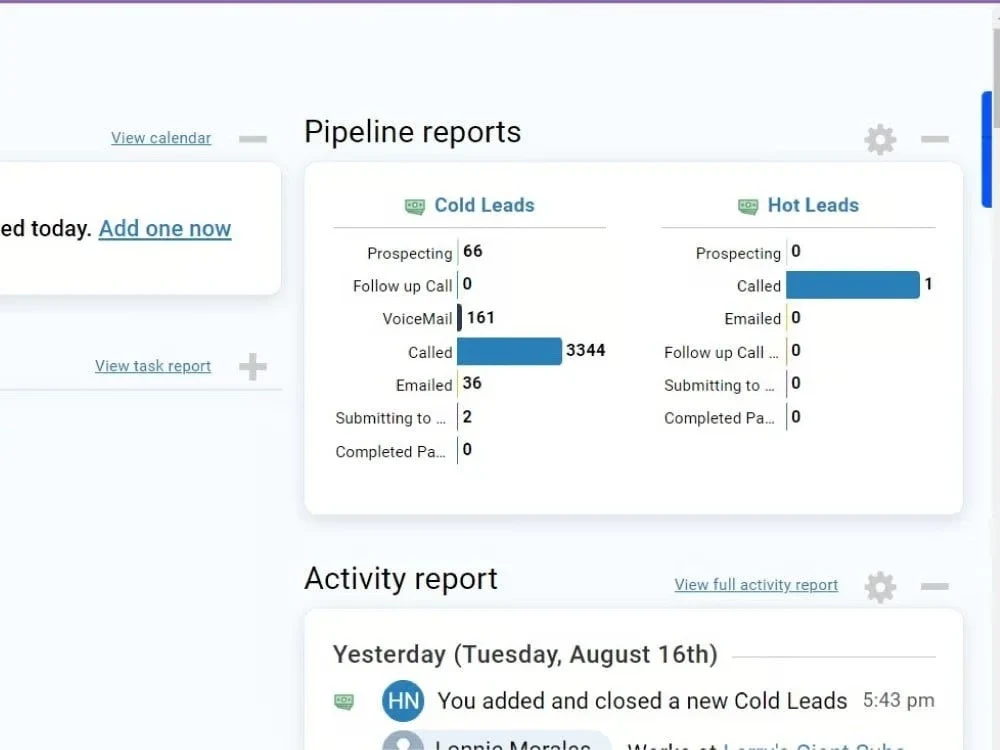Click Cold Leads Follow up Call label
This screenshot has height=750, width=1000.
pyautogui.click(x=402, y=286)
